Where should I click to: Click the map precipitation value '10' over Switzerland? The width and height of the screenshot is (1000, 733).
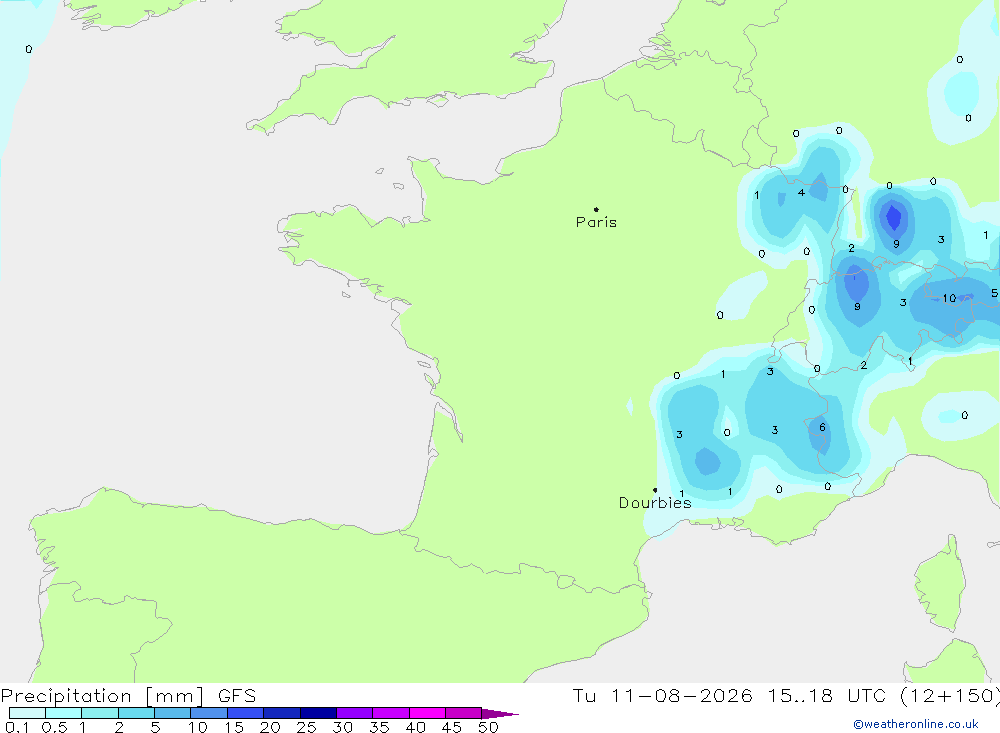(x=949, y=298)
